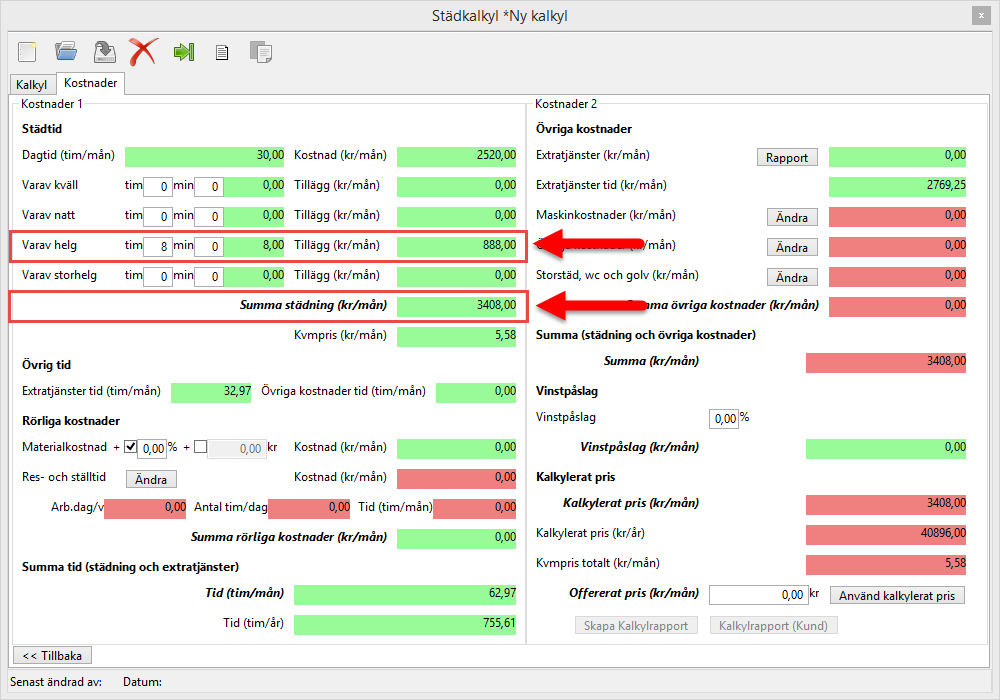Open a saved calculation via folder icon
The height and width of the screenshot is (700, 1000).
[66, 51]
